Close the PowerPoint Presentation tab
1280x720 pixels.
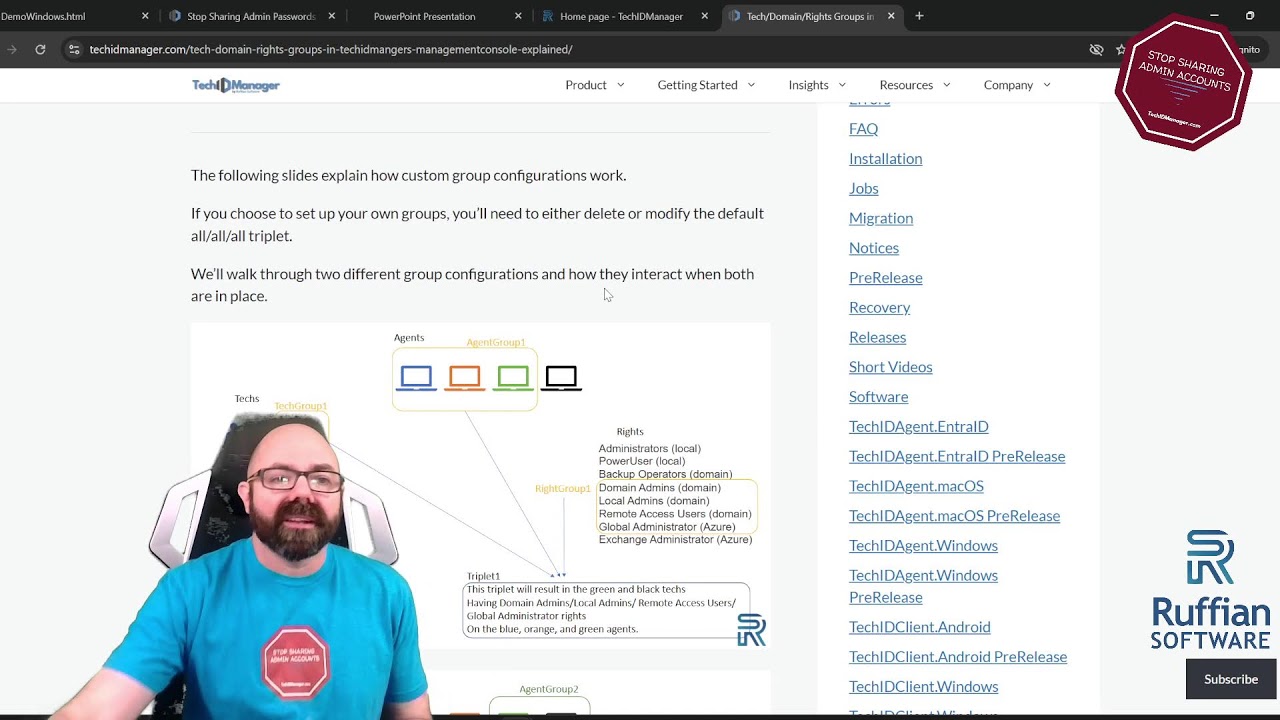[518, 16]
